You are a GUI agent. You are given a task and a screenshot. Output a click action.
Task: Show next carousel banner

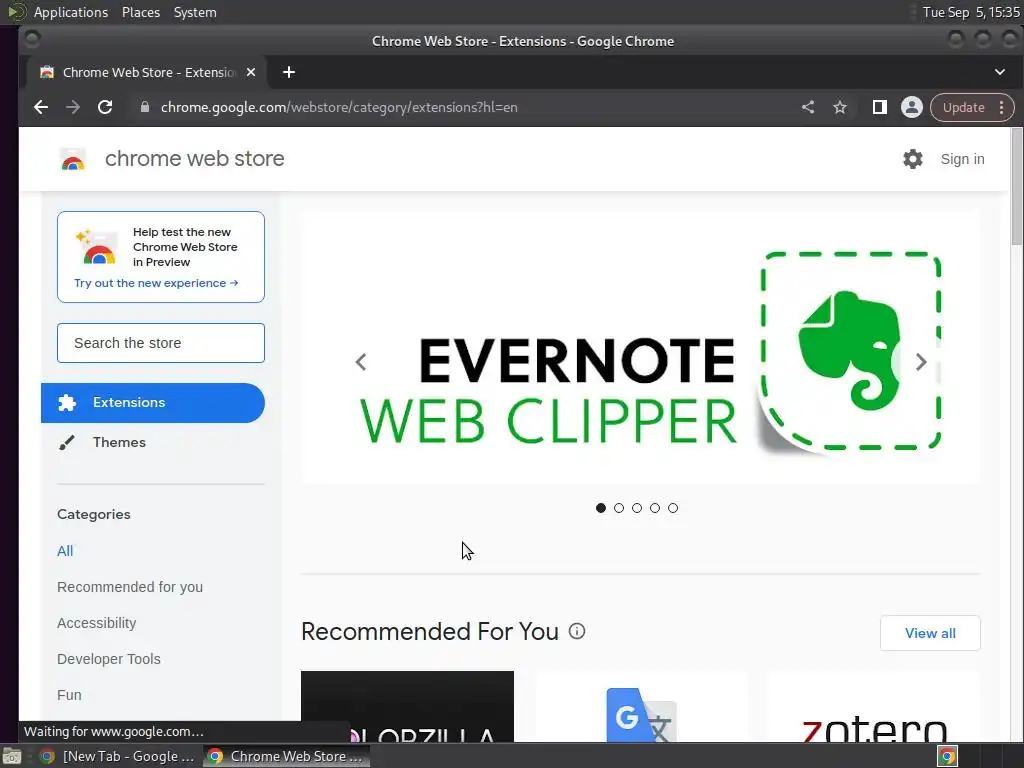click(921, 362)
